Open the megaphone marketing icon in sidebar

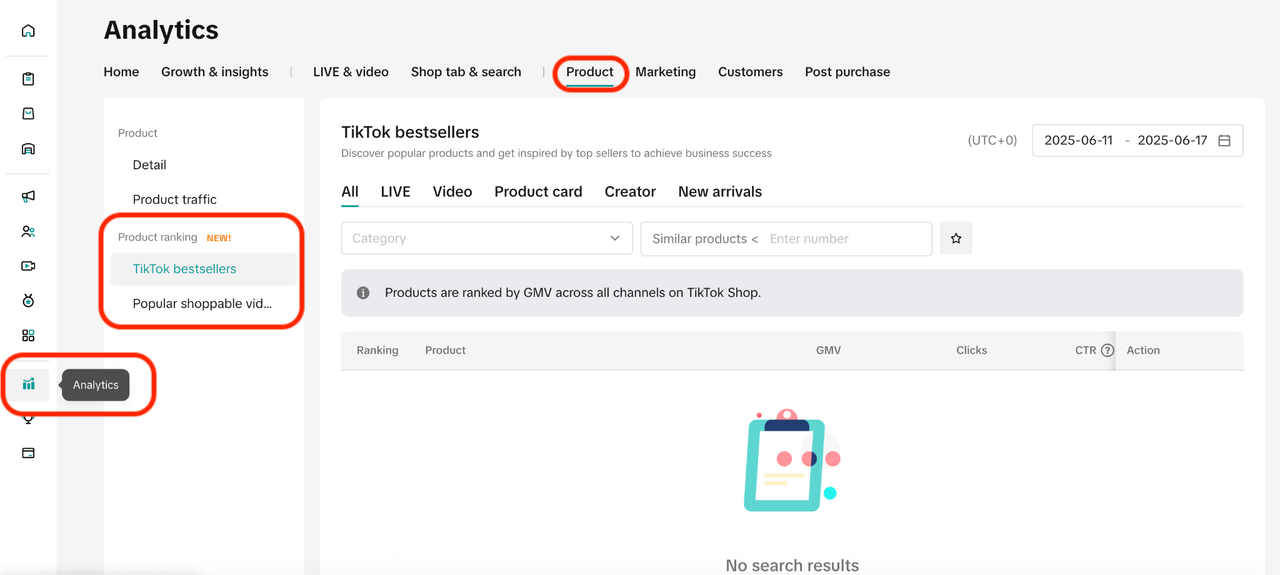point(28,196)
